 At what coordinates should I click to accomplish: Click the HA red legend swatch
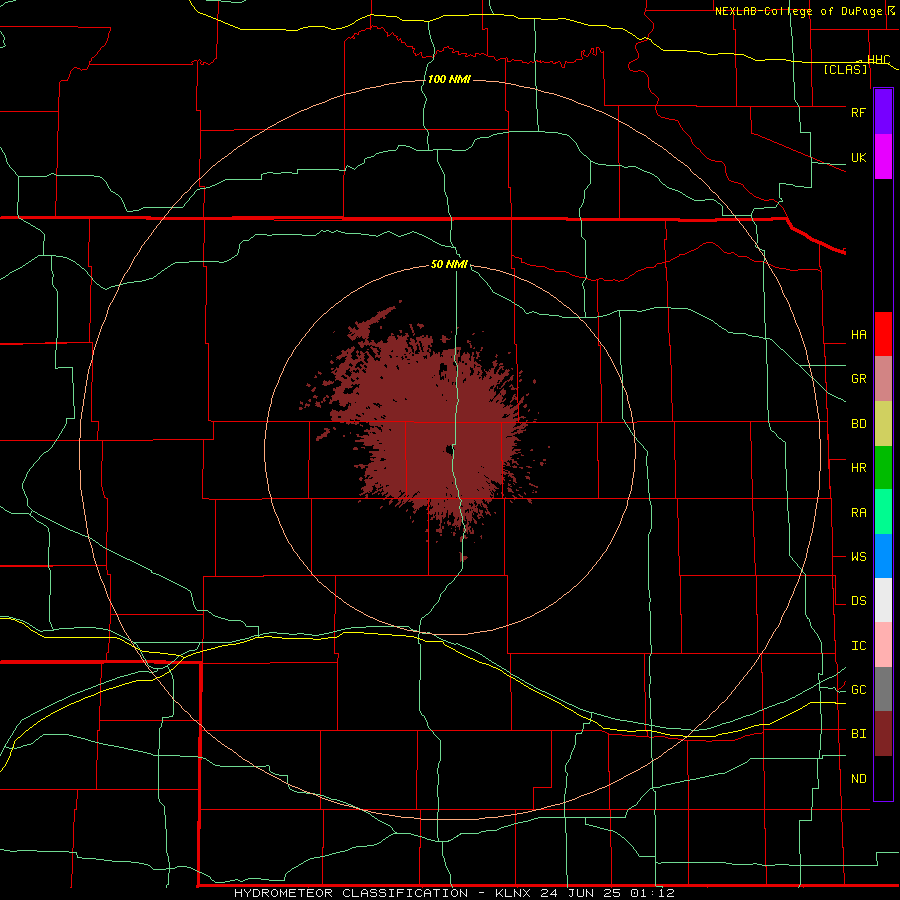(x=883, y=334)
